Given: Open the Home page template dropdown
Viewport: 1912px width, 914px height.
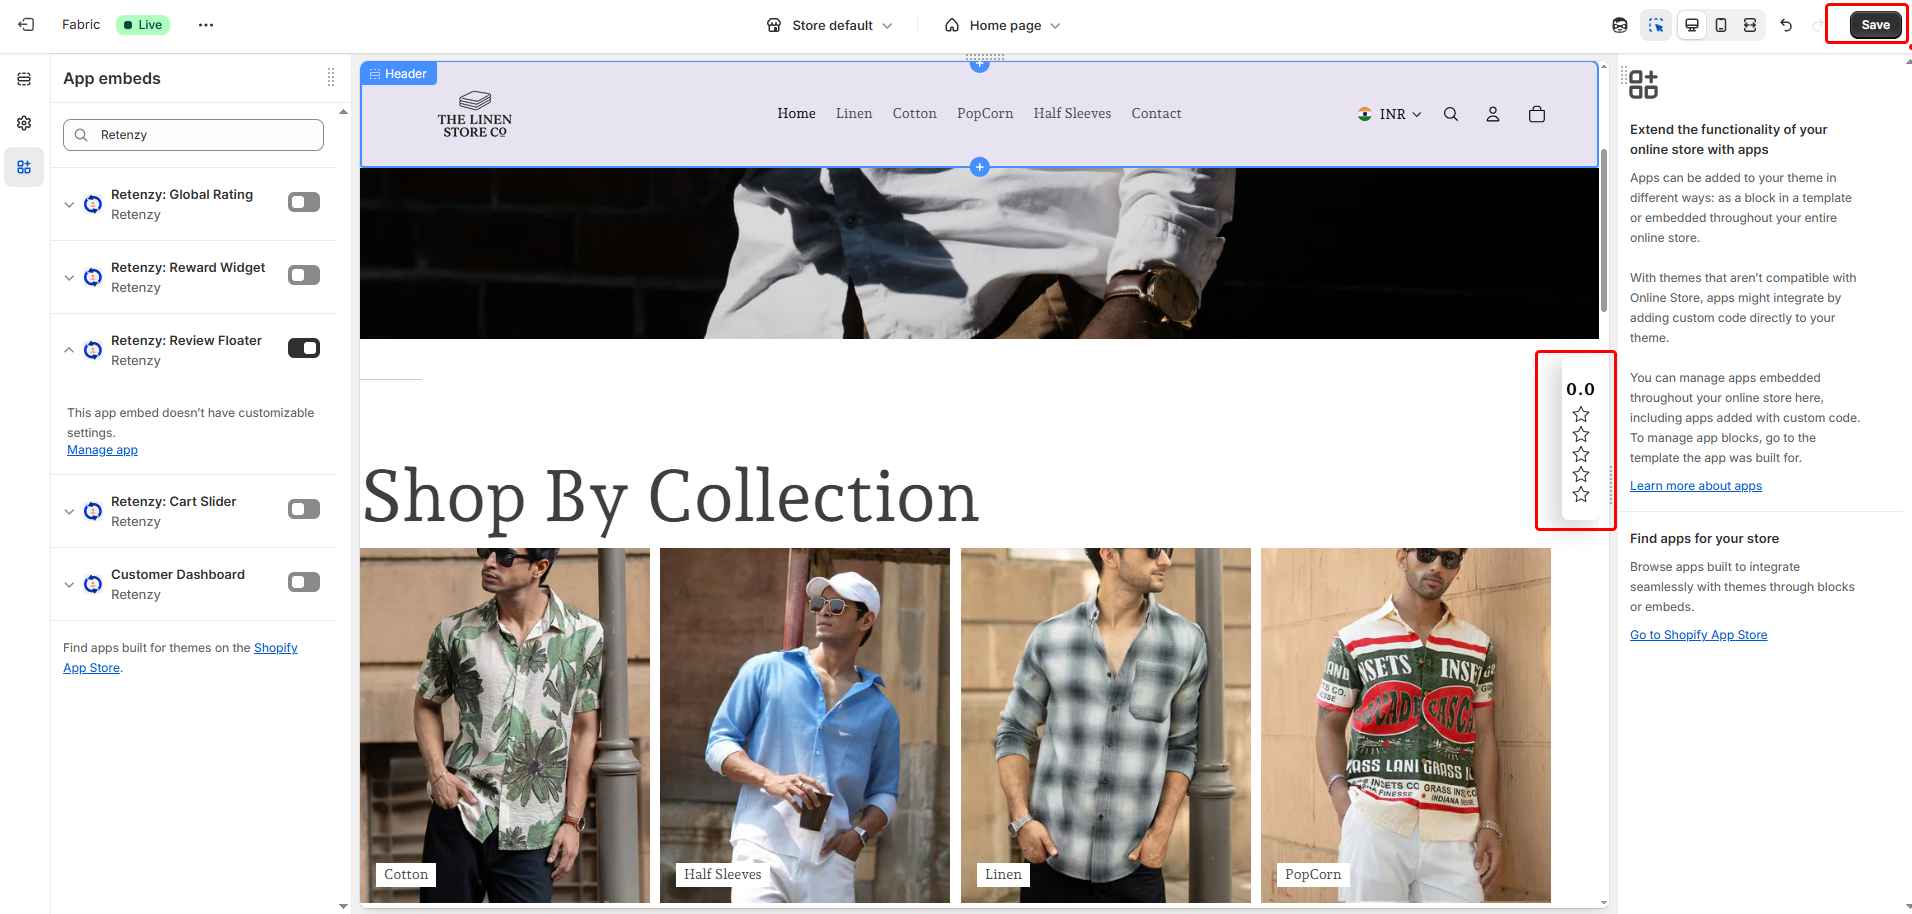Looking at the screenshot, I should tap(1003, 25).
